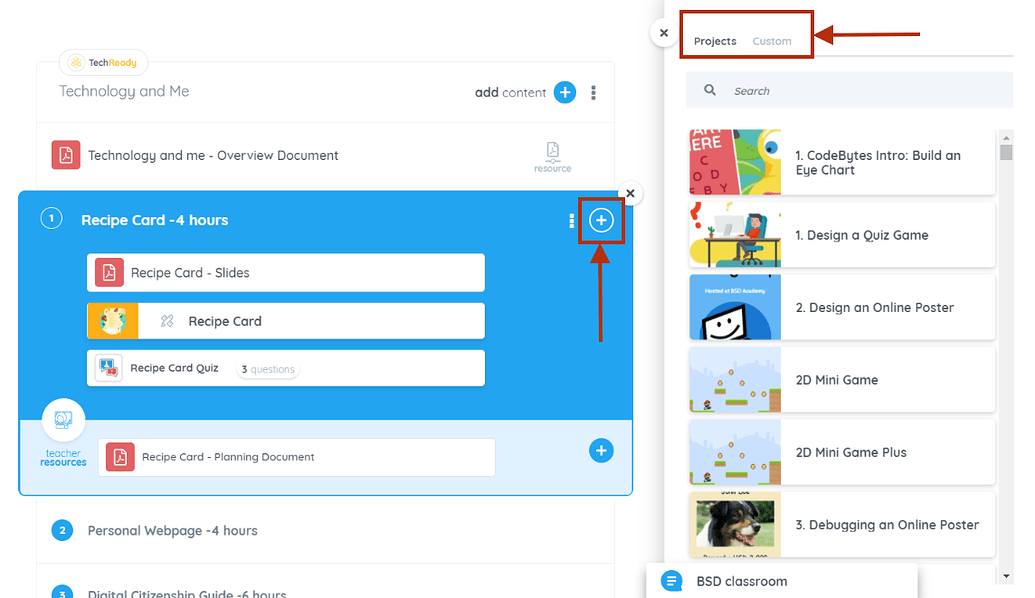Click the PDF icon on Technology and me Overview Document
This screenshot has width=1035, height=598.
(65, 156)
